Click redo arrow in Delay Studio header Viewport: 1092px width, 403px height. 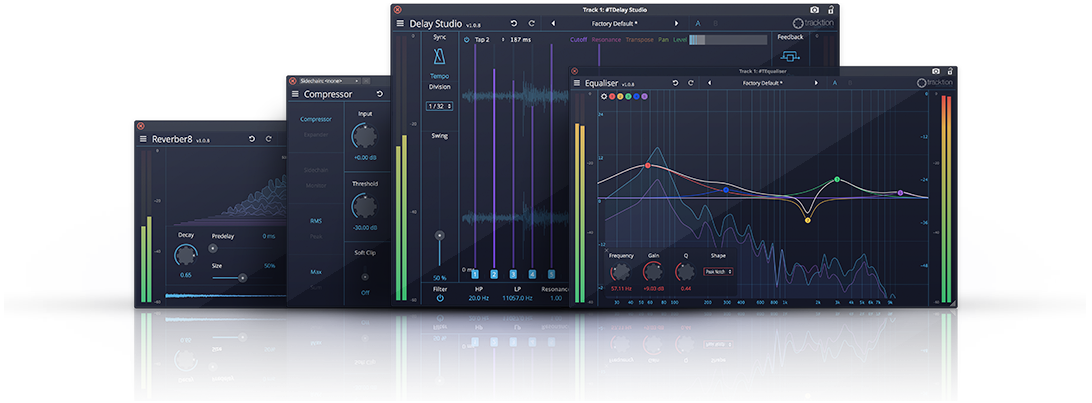click(x=531, y=23)
